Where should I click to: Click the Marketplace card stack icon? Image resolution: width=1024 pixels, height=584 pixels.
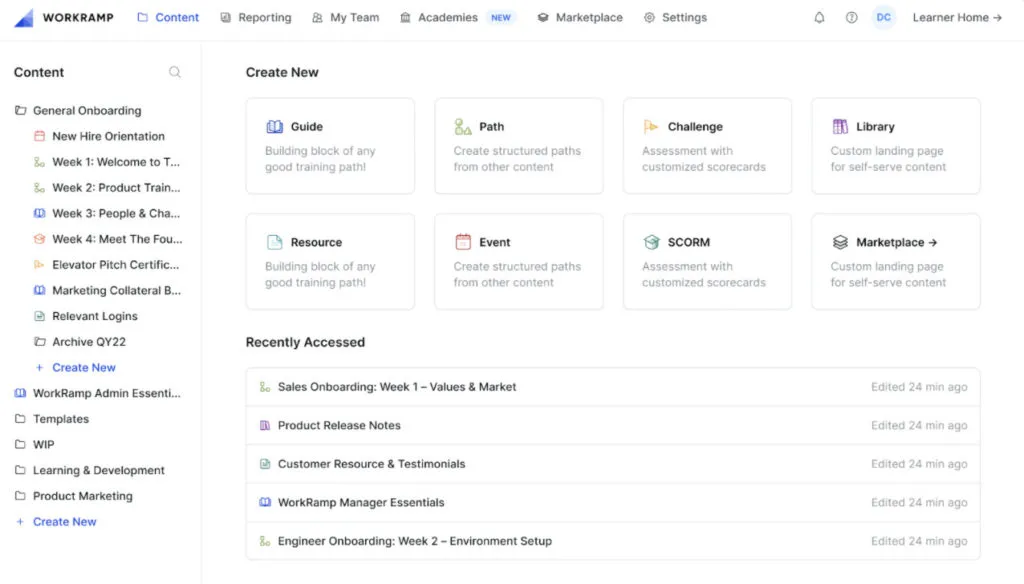coord(840,242)
